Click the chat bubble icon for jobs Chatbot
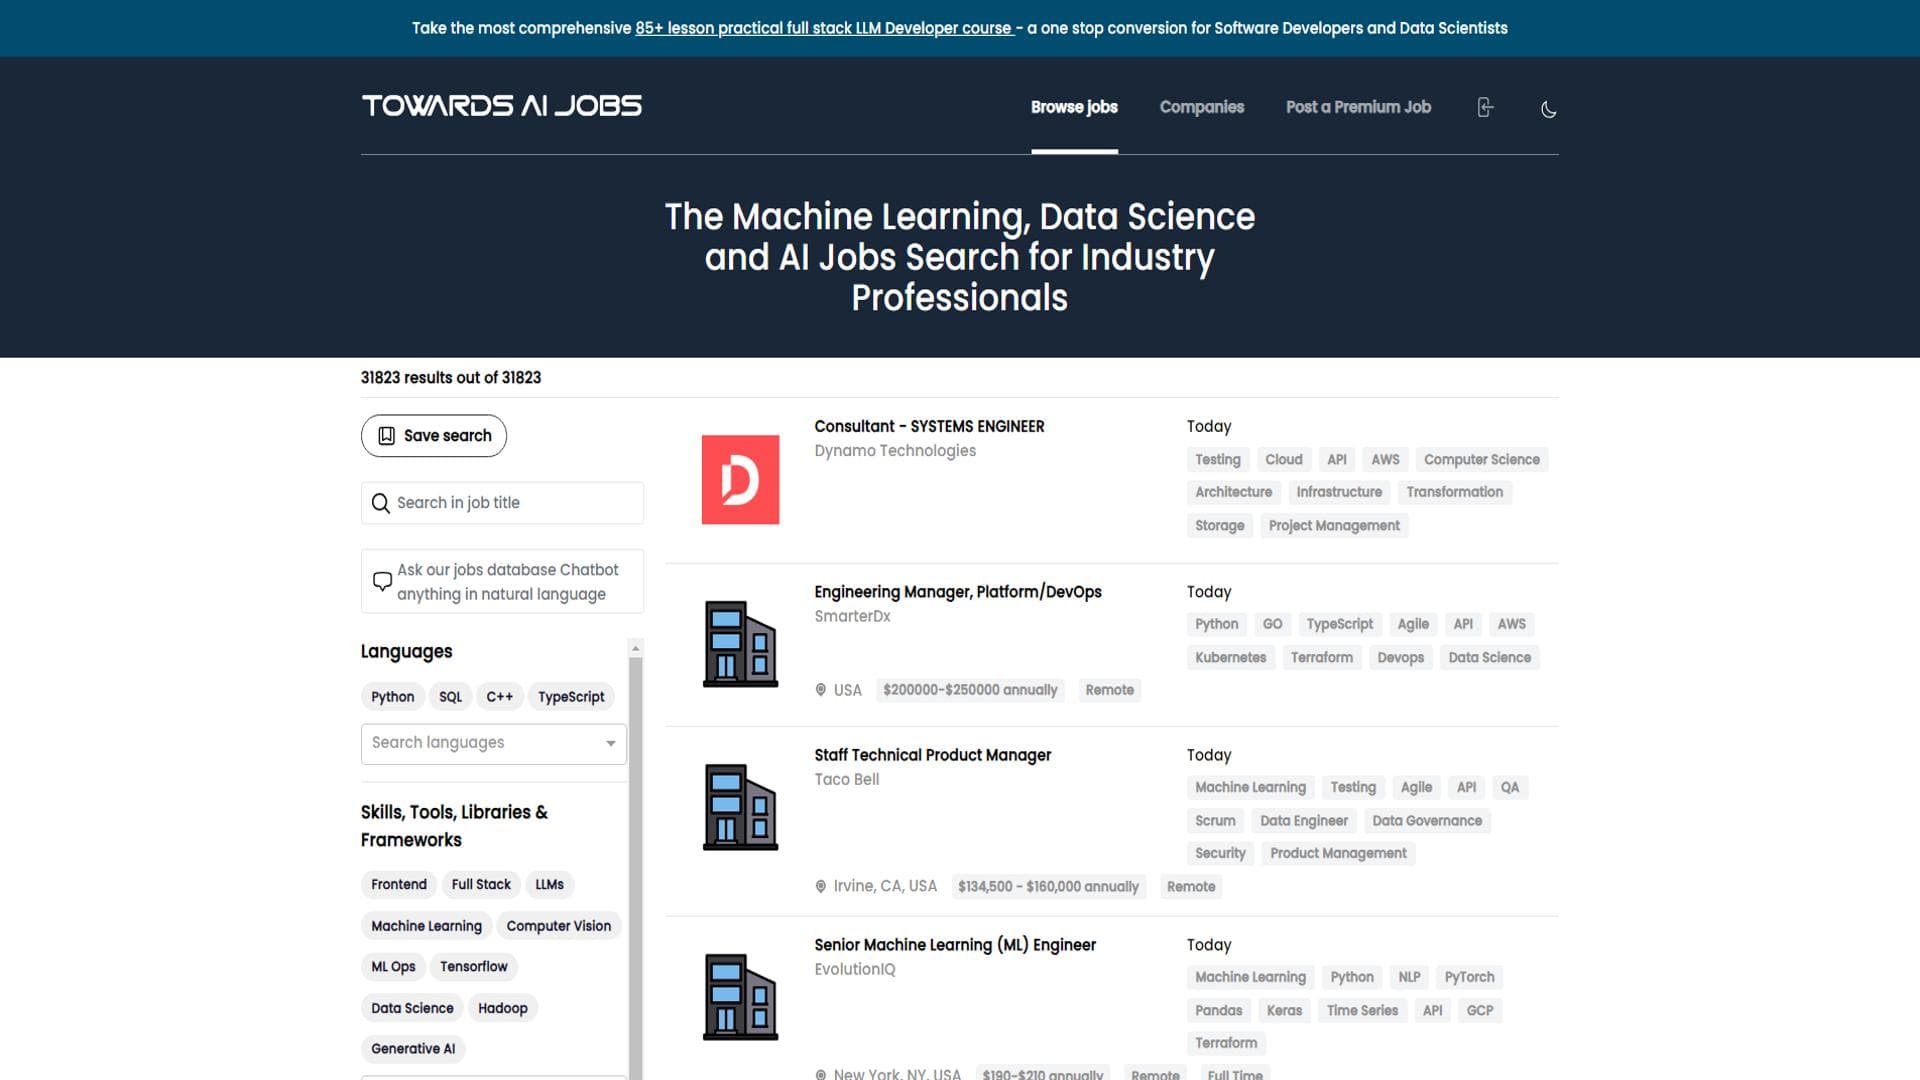The height and width of the screenshot is (1080, 1920). tap(382, 581)
